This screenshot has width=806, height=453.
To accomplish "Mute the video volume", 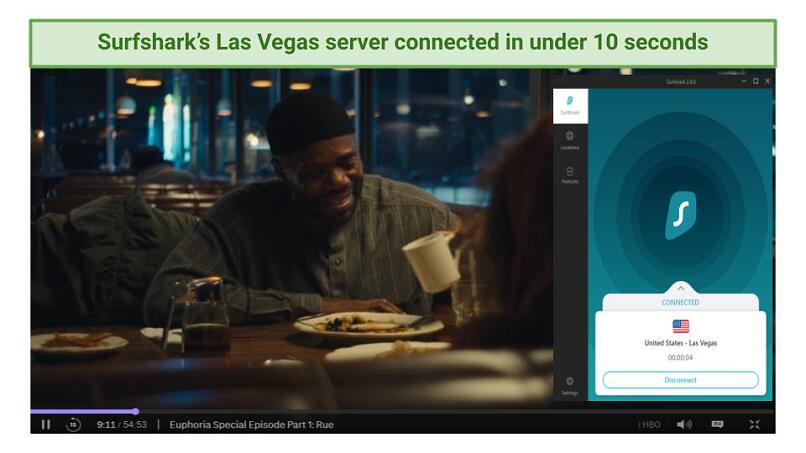I will (684, 424).
